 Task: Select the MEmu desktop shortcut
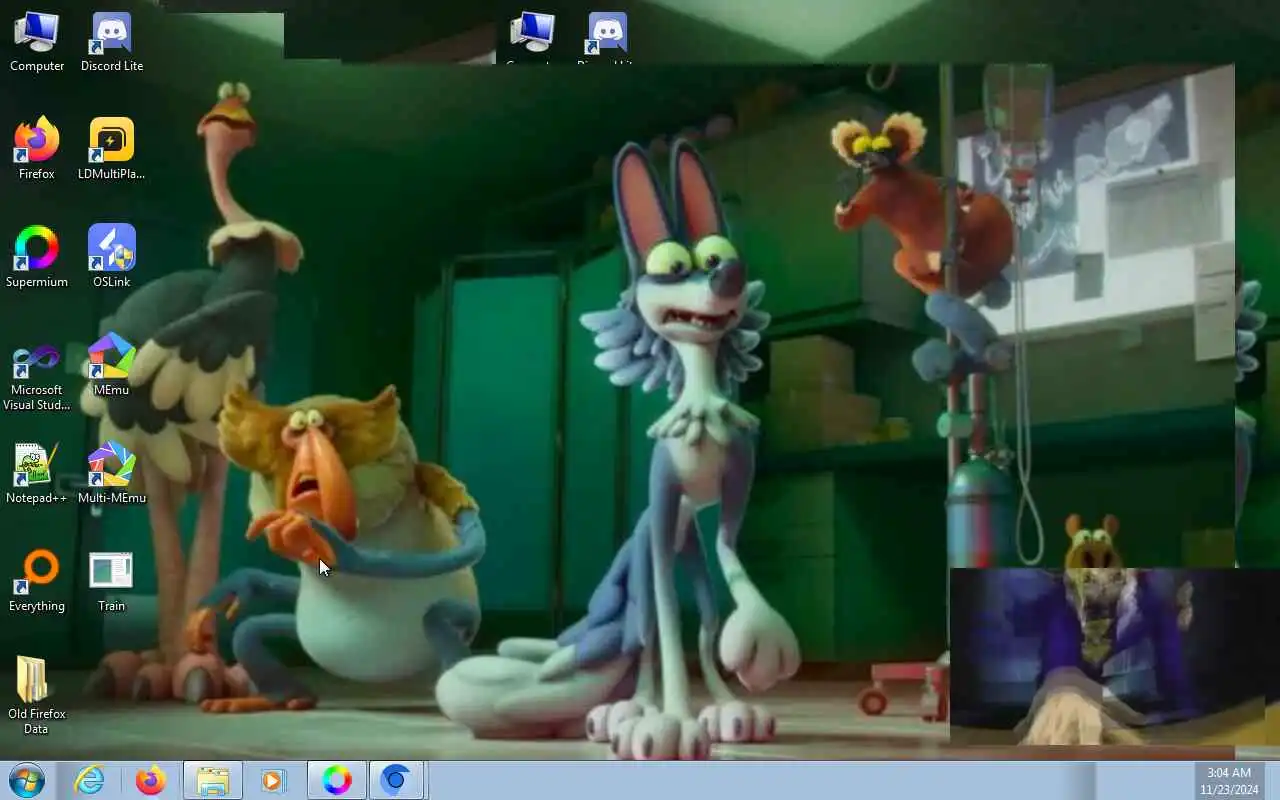pyautogui.click(x=112, y=366)
